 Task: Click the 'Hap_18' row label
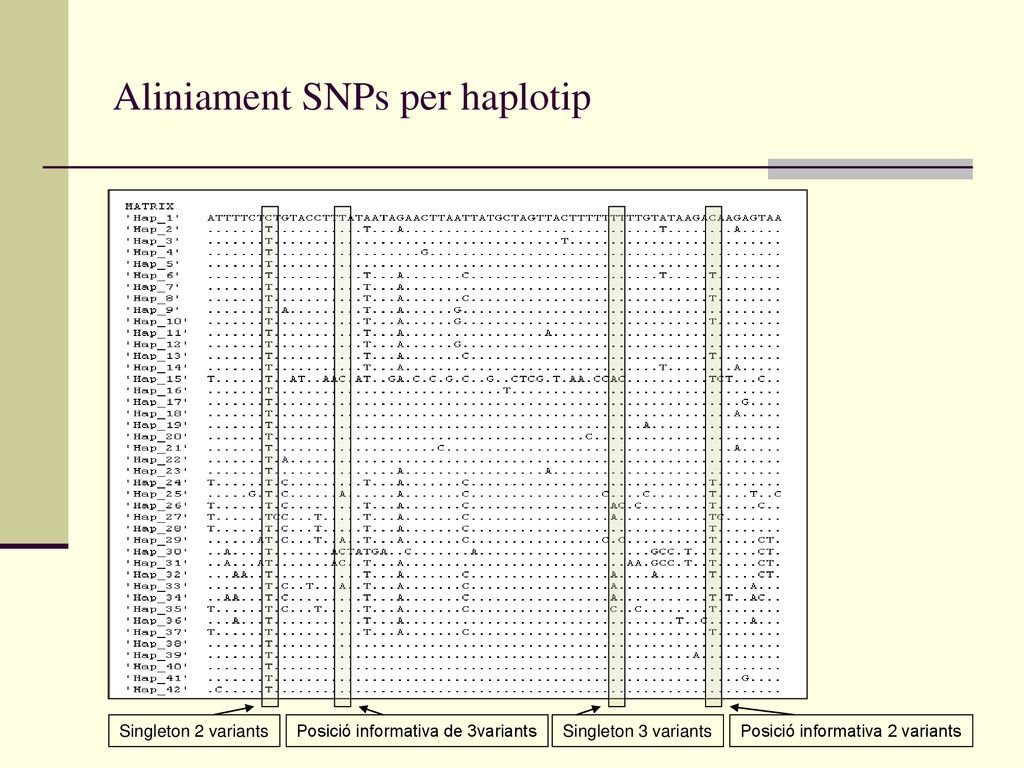[x=156, y=413]
